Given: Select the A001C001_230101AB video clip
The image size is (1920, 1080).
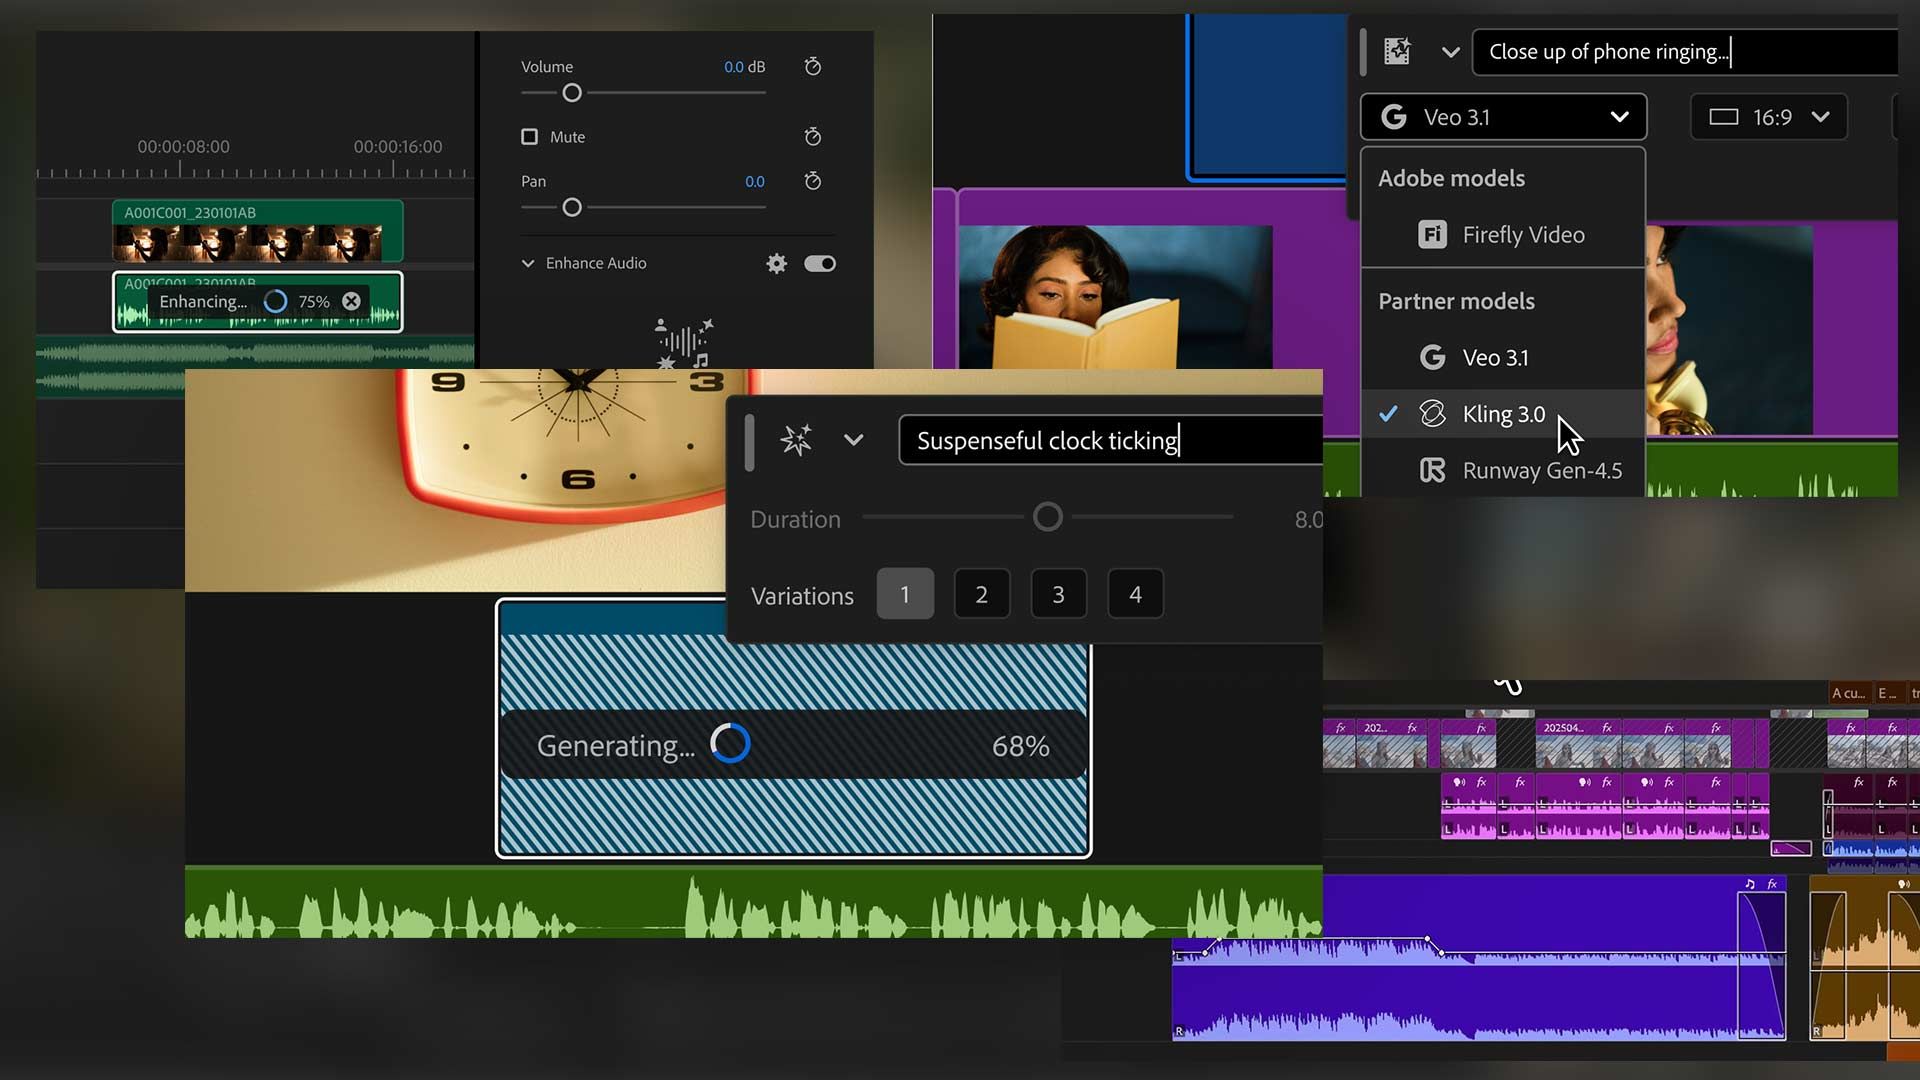Looking at the screenshot, I should pos(257,231).
